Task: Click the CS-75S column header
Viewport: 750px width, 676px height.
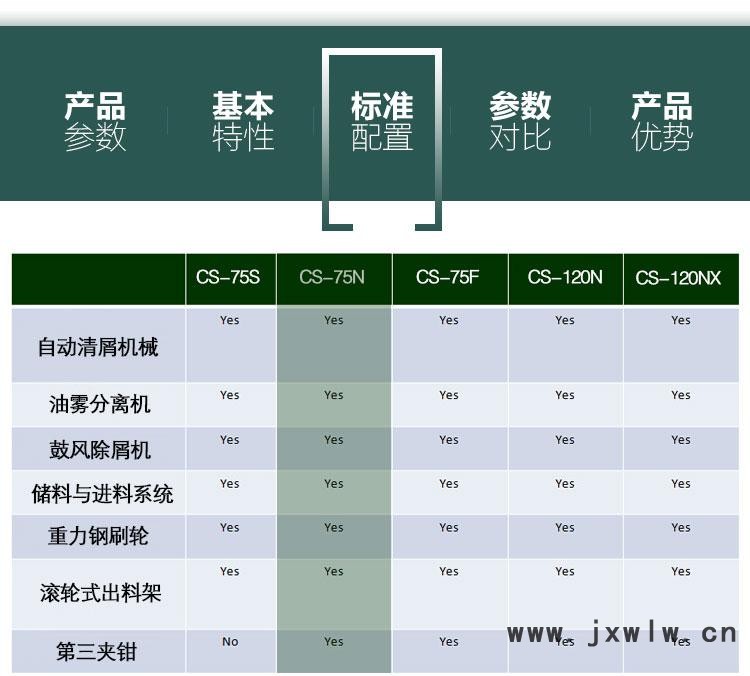Action: click(229, 278)
